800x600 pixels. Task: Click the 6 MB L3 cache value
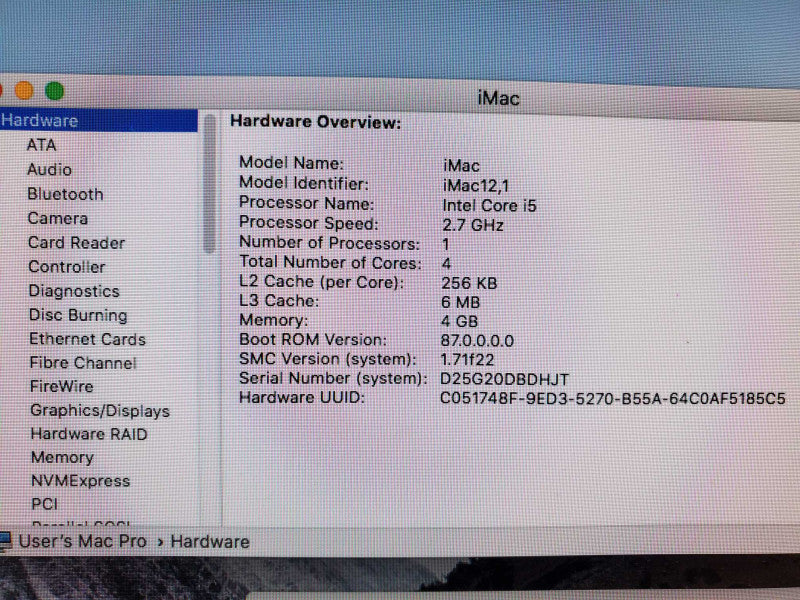461,303
